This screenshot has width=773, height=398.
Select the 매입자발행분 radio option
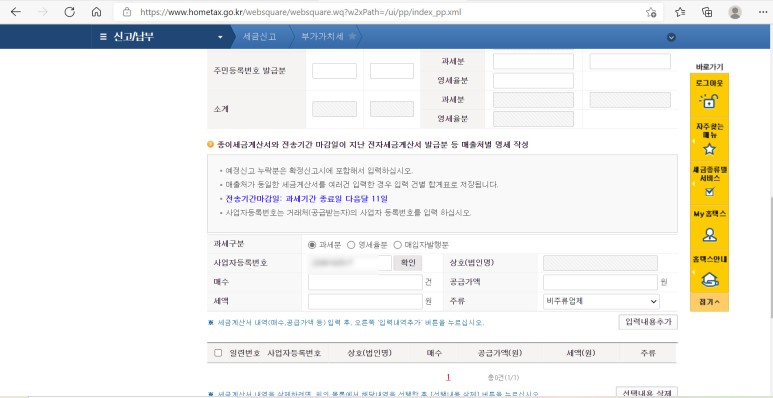(x=397, y=245)
